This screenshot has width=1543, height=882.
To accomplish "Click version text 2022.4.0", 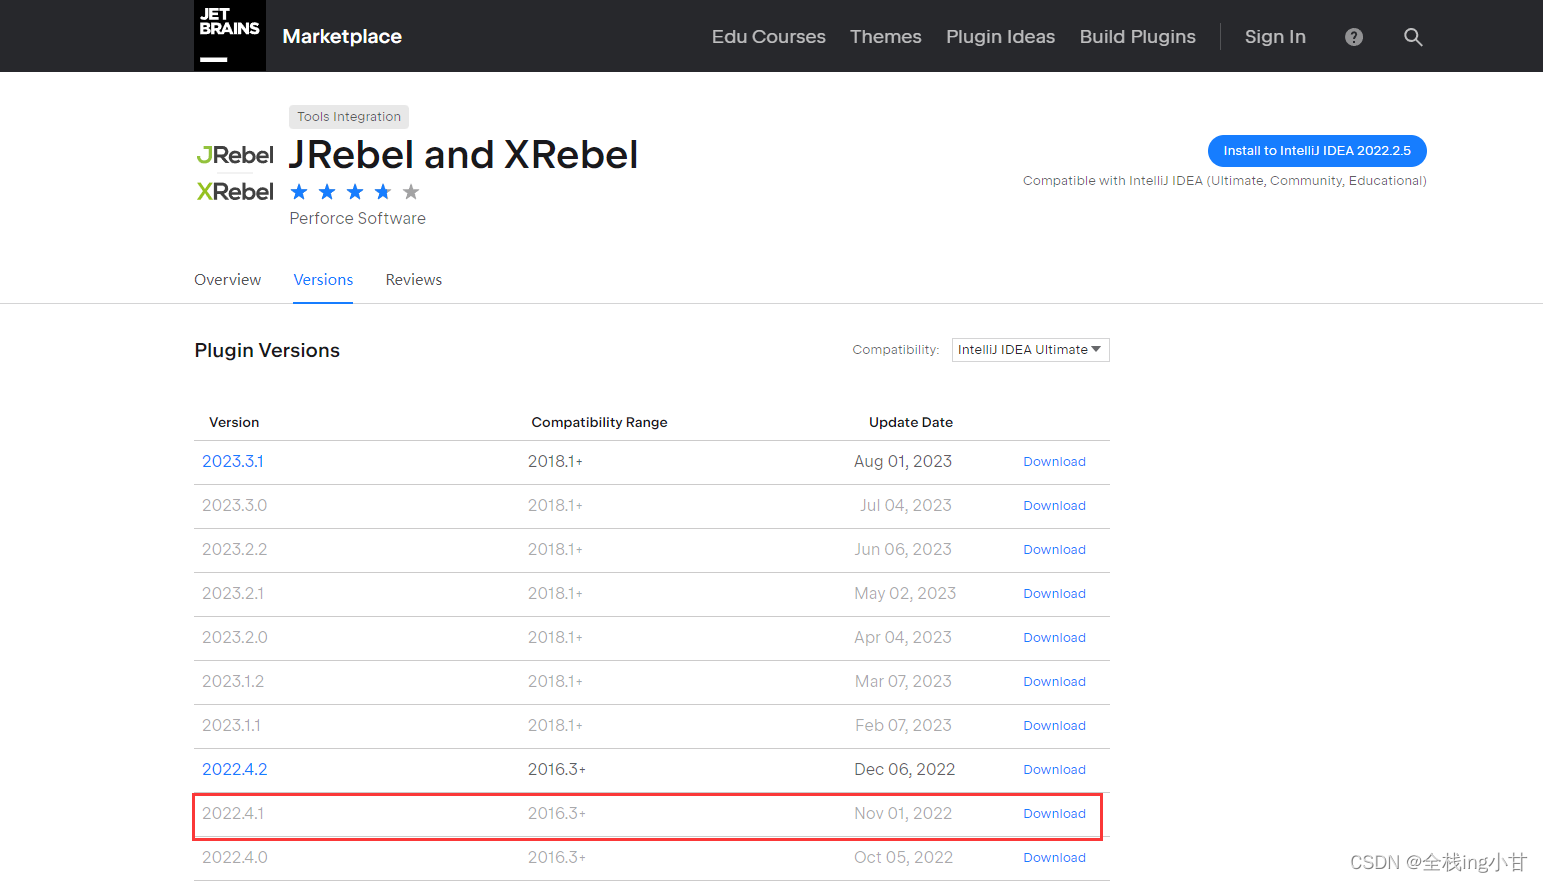I will [235, 857].
